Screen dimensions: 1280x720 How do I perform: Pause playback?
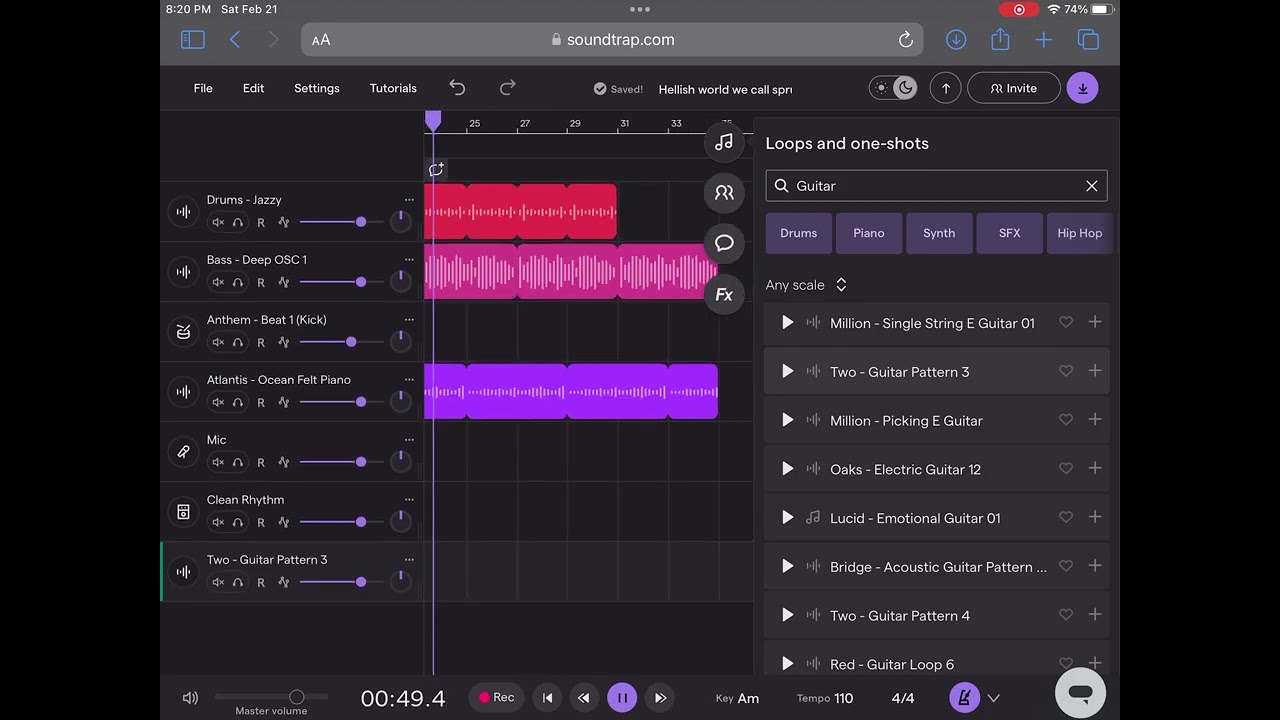coord(622,698)
